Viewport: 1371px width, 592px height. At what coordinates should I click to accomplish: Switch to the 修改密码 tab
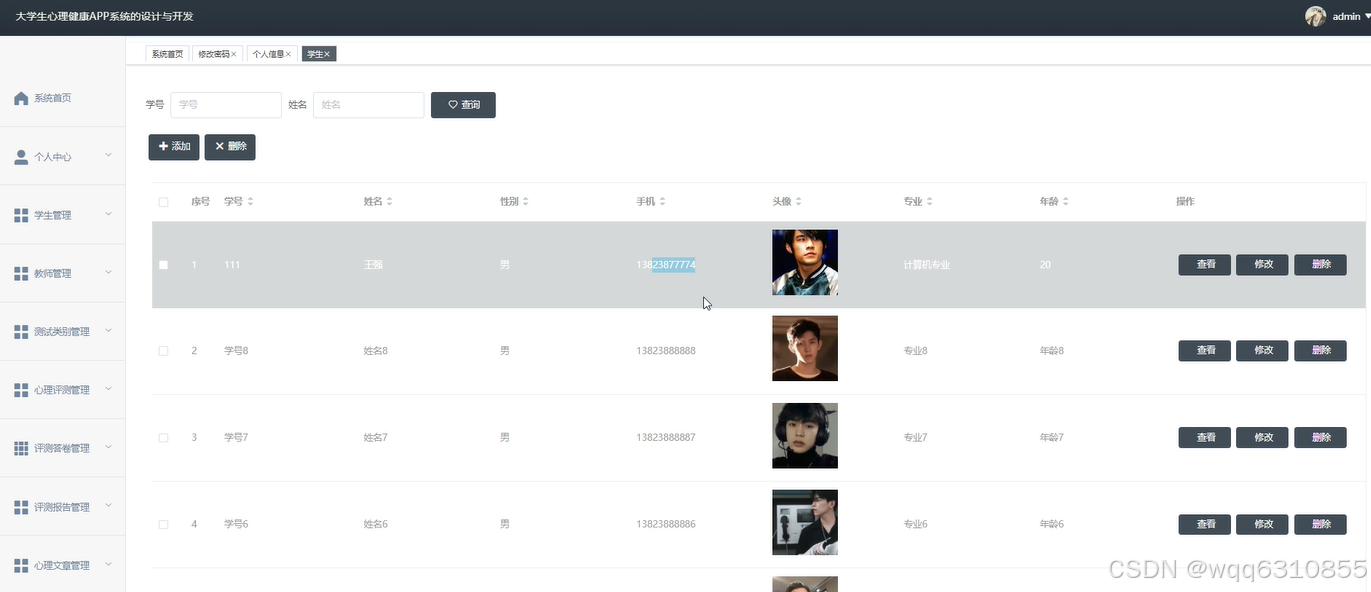click(x=217, y=54)
